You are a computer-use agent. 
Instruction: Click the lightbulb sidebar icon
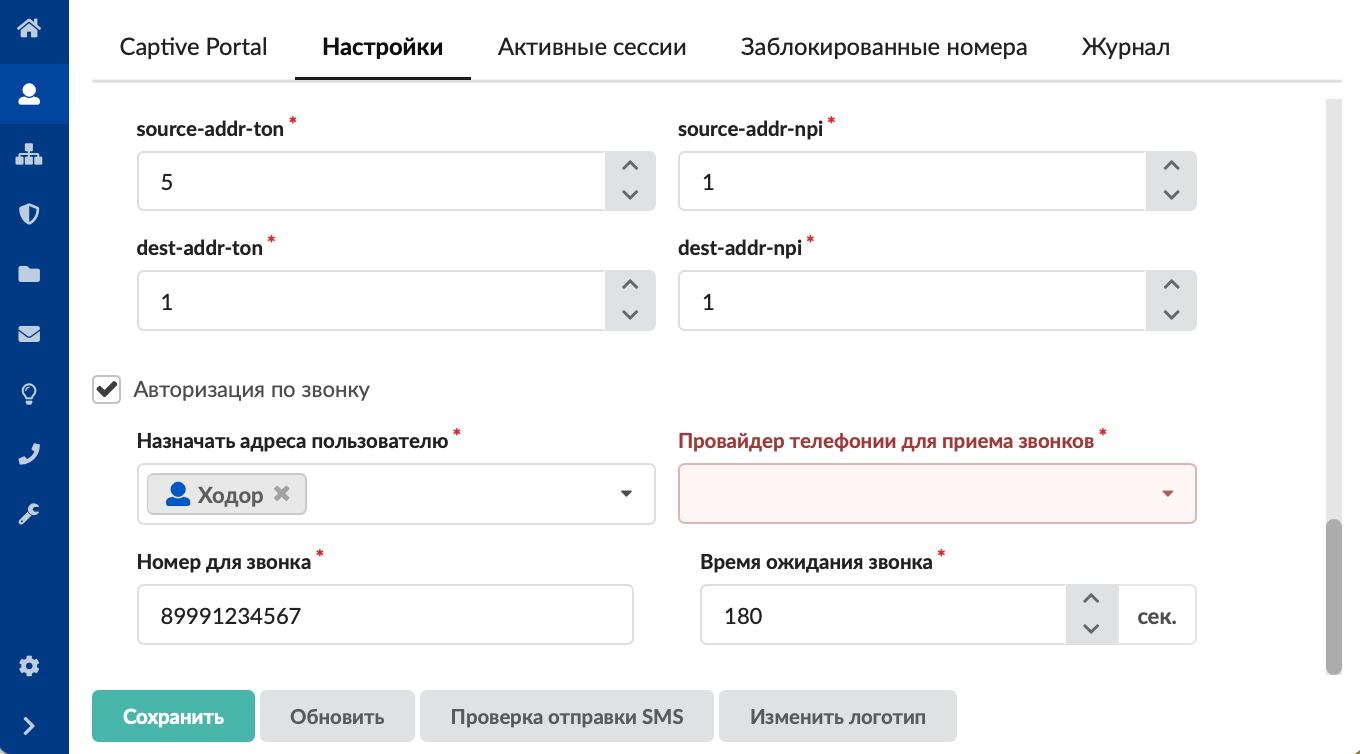pyautogui.click(x=29, y=394)
